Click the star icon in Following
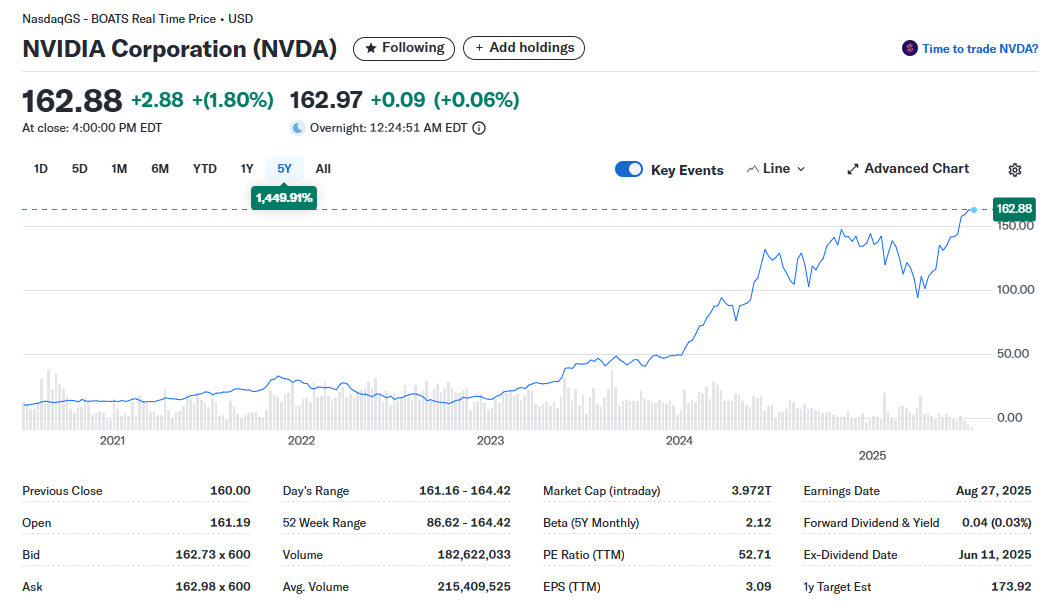The height and width of the screenshot is (608, 1046). (371, 48)
